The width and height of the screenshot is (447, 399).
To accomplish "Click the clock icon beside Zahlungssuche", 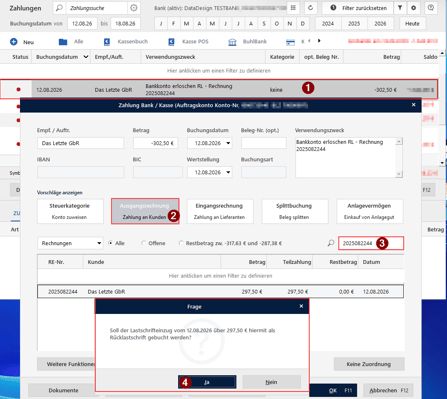I will click(x=134, y=8).
